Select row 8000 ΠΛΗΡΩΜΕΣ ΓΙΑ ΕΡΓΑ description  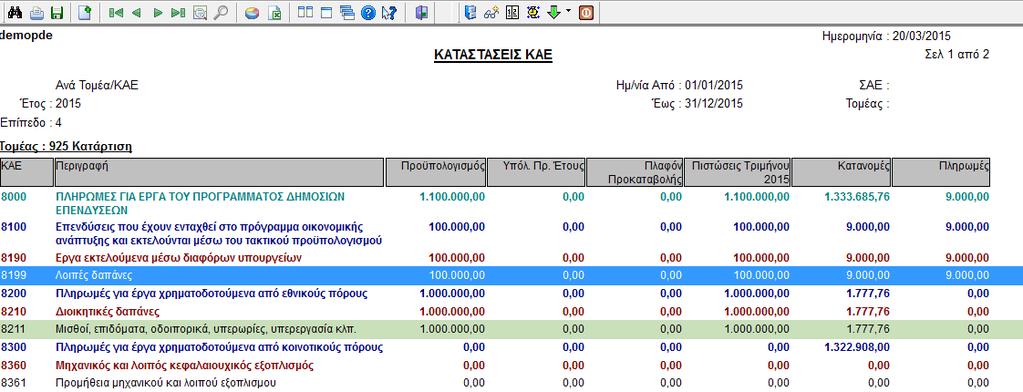pos(200,204)
